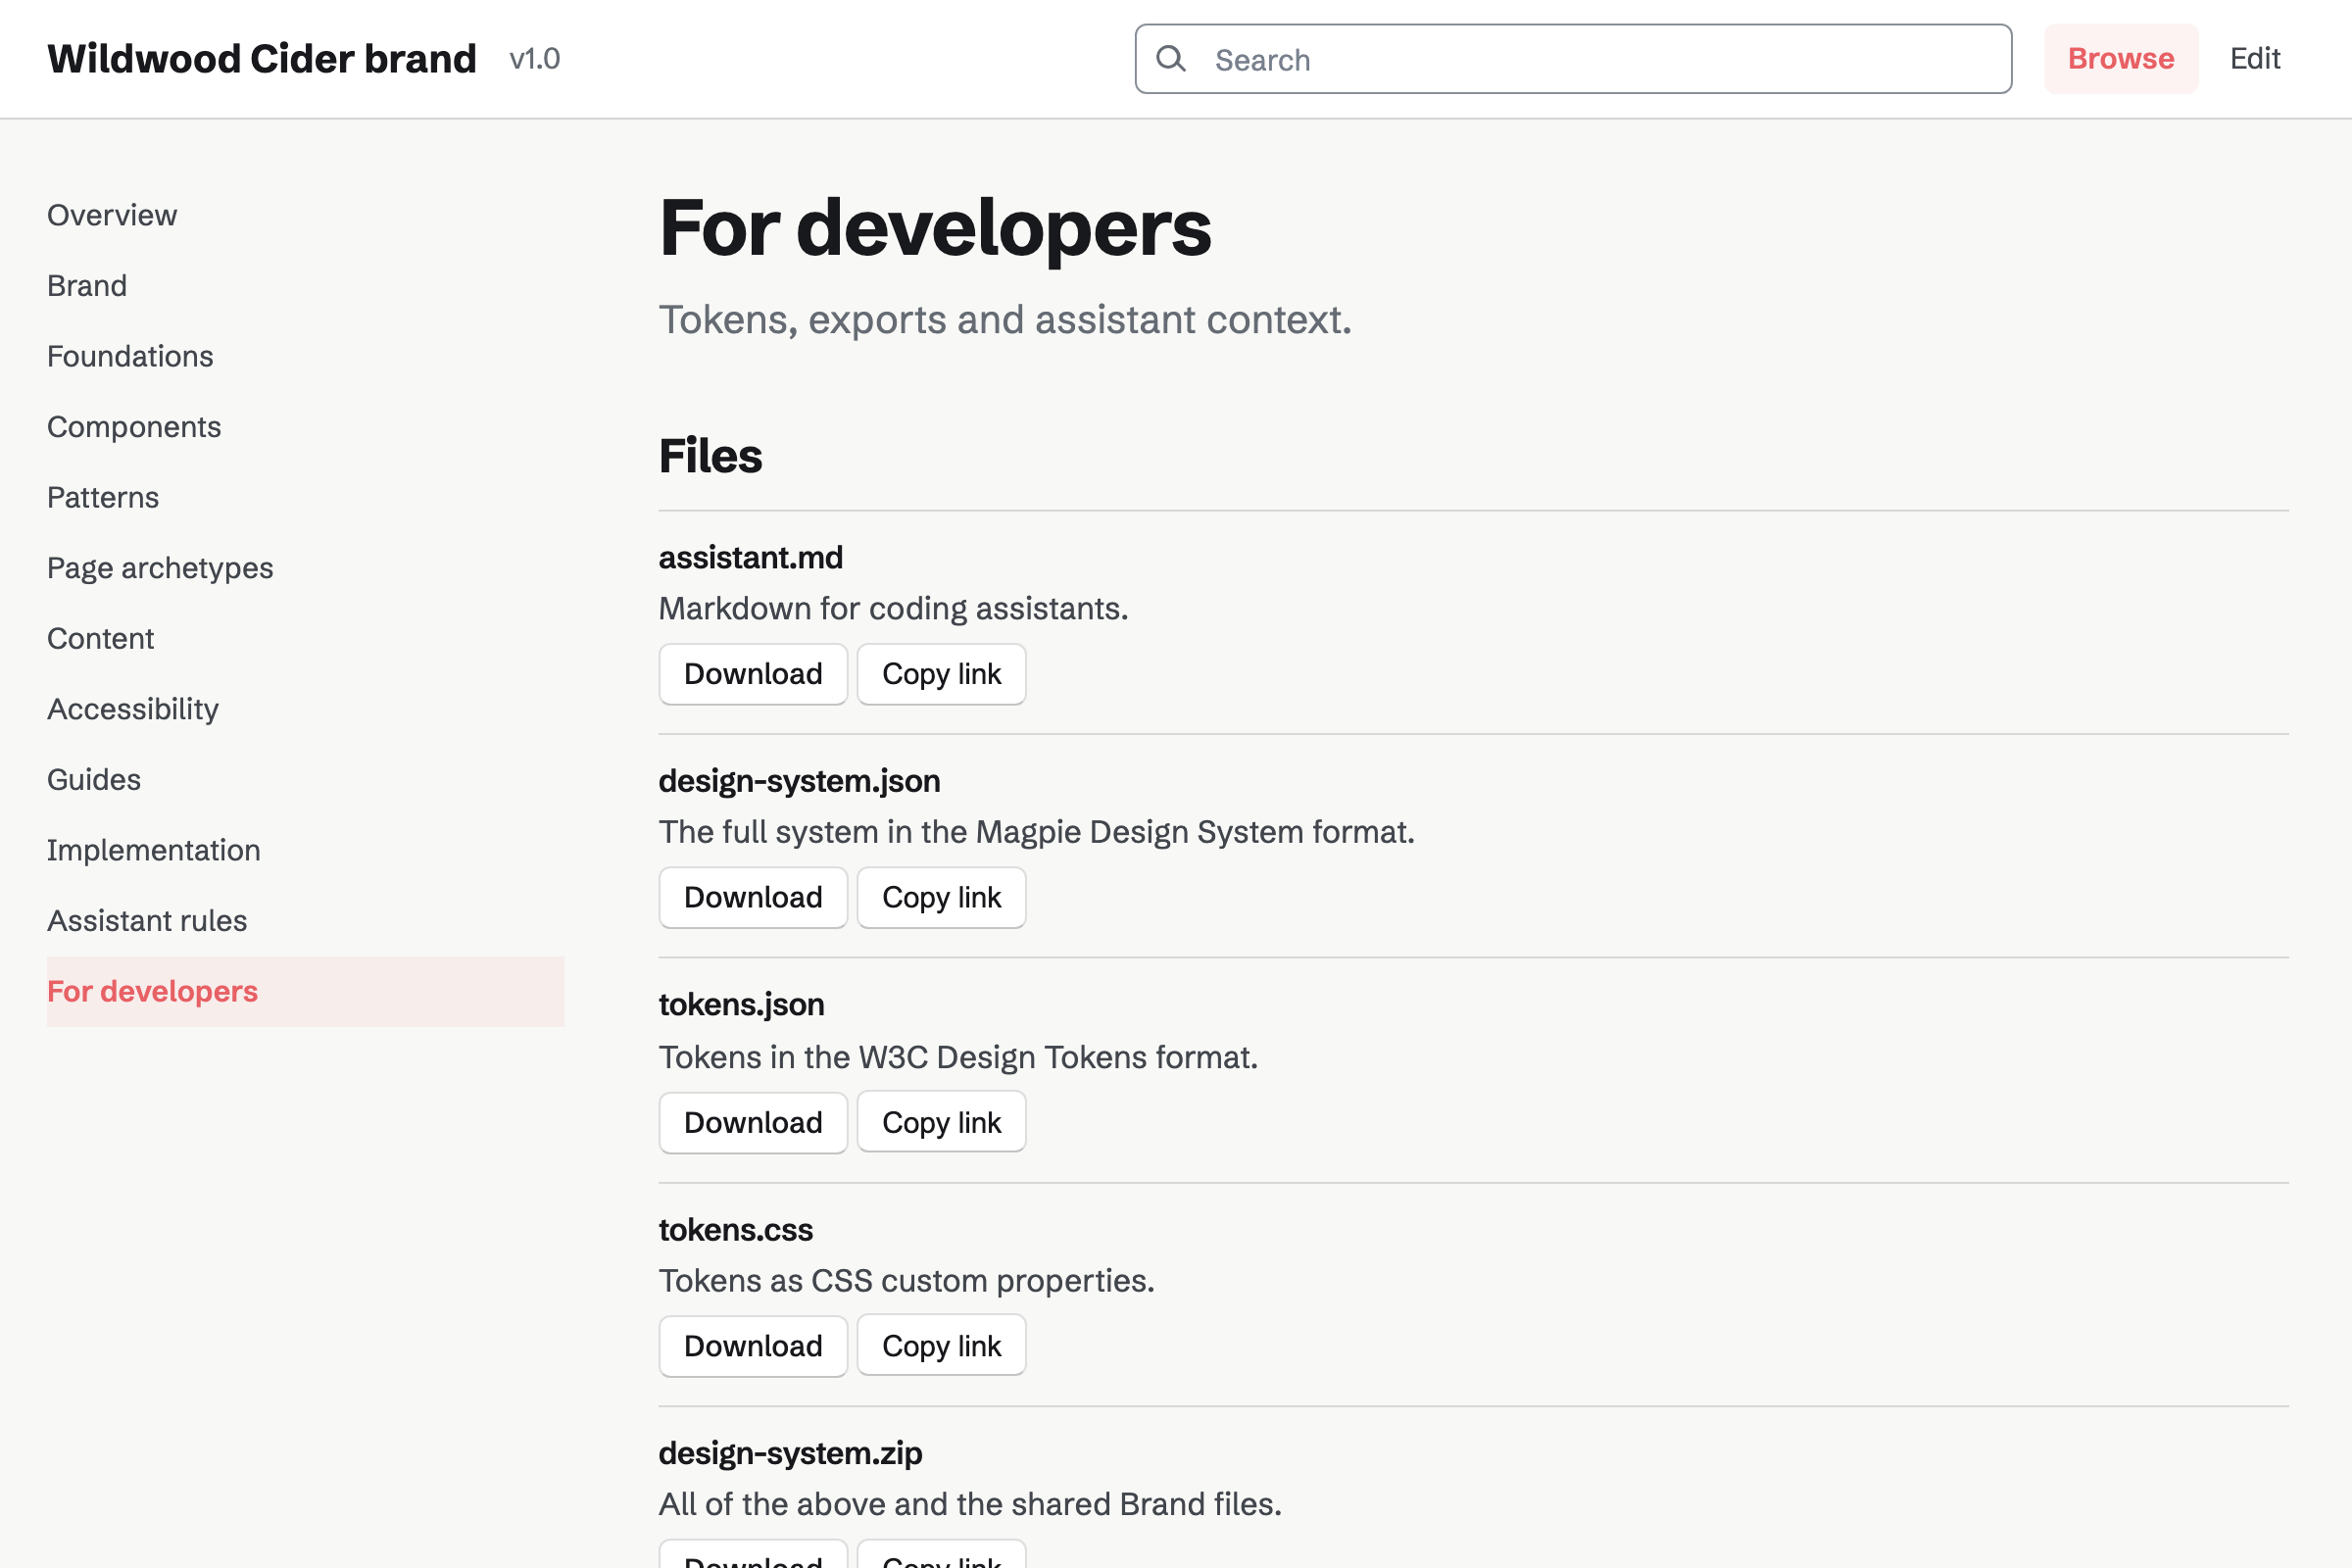The image size is (2352, 1568).
Task: Click 'All of the above and the shared Brand files.'
Action: (x=970, y=1504)
